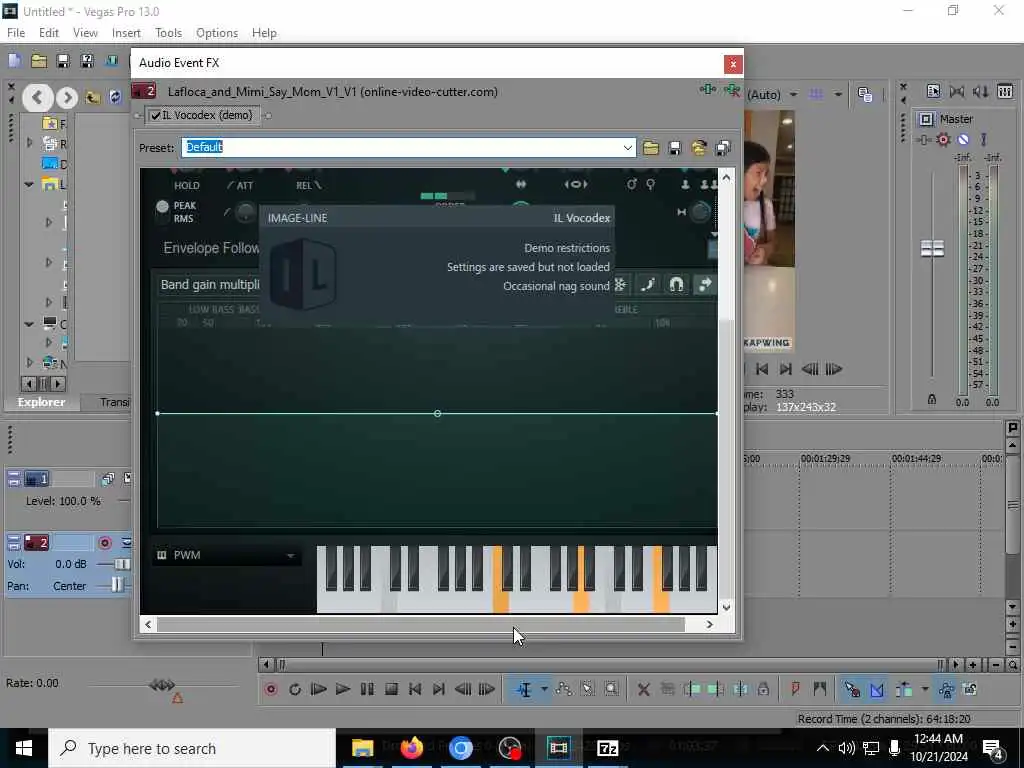This screenshot has height=768, width=1024.
Task: Open the Auto Ripple mode dropdown
Action: (924, 689)
